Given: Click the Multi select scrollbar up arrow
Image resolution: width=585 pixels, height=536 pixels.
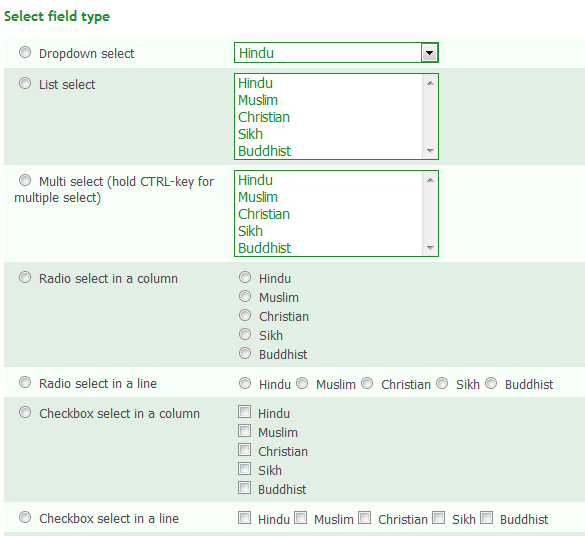Looking at the screenshot, I should pyautogui.click(x=430, y=180).
